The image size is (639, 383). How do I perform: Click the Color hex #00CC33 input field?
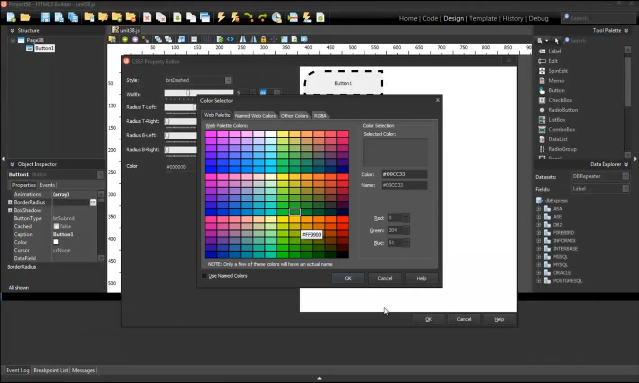tap(404, 174)
